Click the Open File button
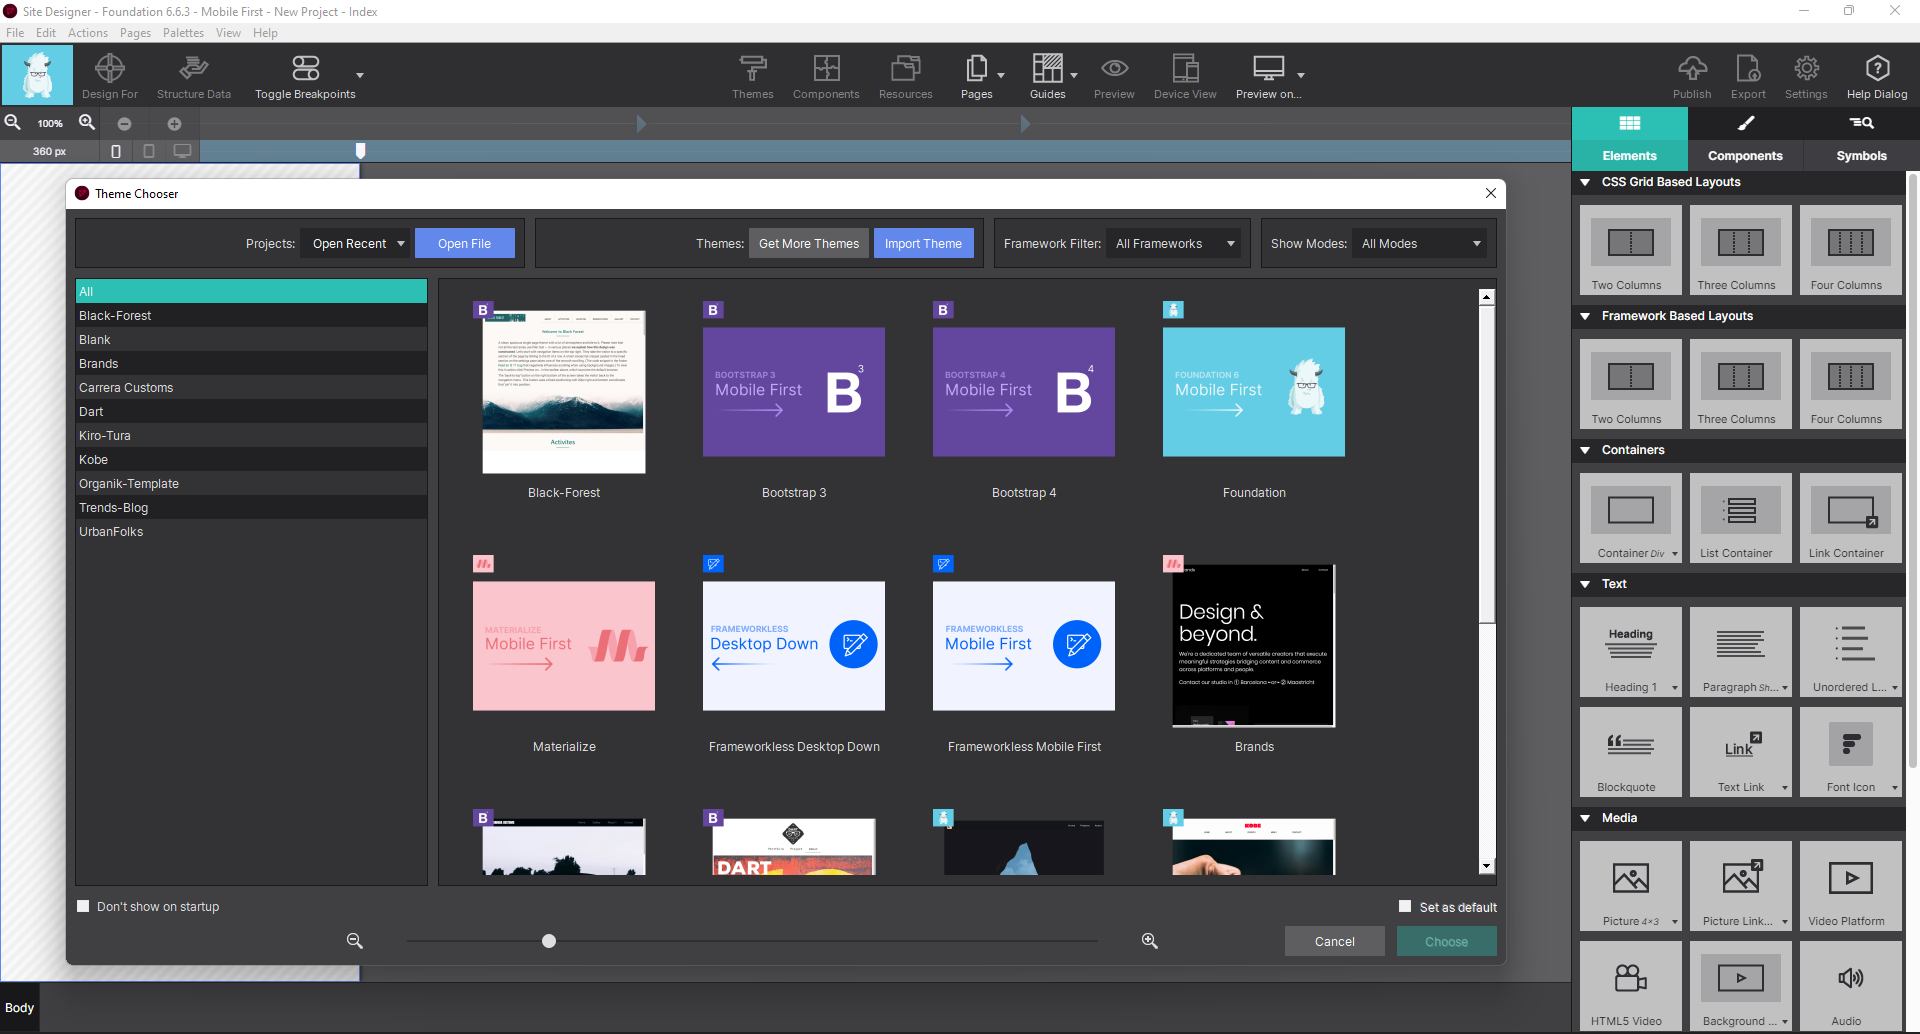This screenshot has width=1920, height=1034. [x=464, y=243]
